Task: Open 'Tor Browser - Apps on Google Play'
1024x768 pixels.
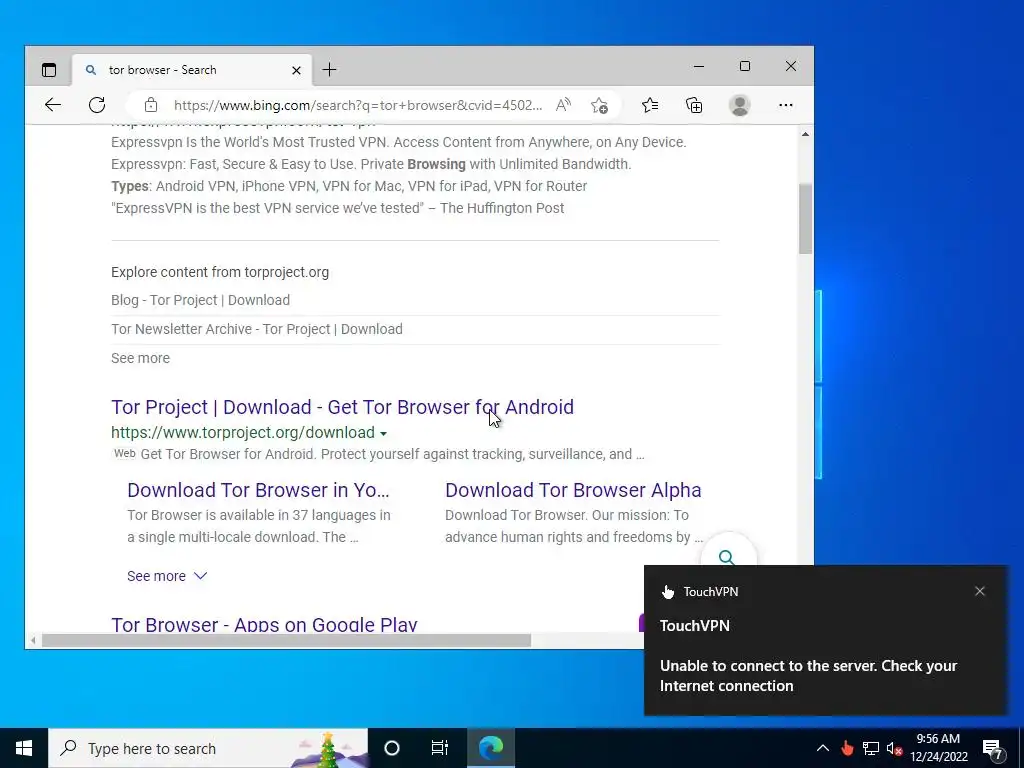Action: 264,624
